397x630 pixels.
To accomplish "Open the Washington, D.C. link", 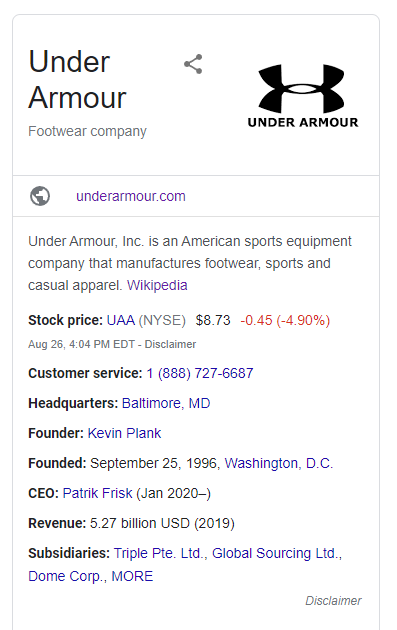I will (279, 463).
